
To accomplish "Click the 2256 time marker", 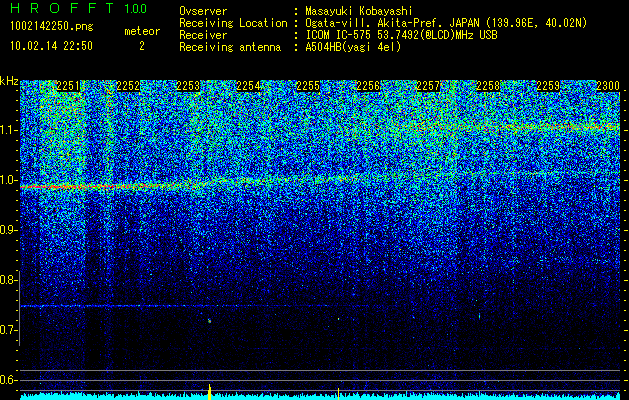I will tap(368, 86).
